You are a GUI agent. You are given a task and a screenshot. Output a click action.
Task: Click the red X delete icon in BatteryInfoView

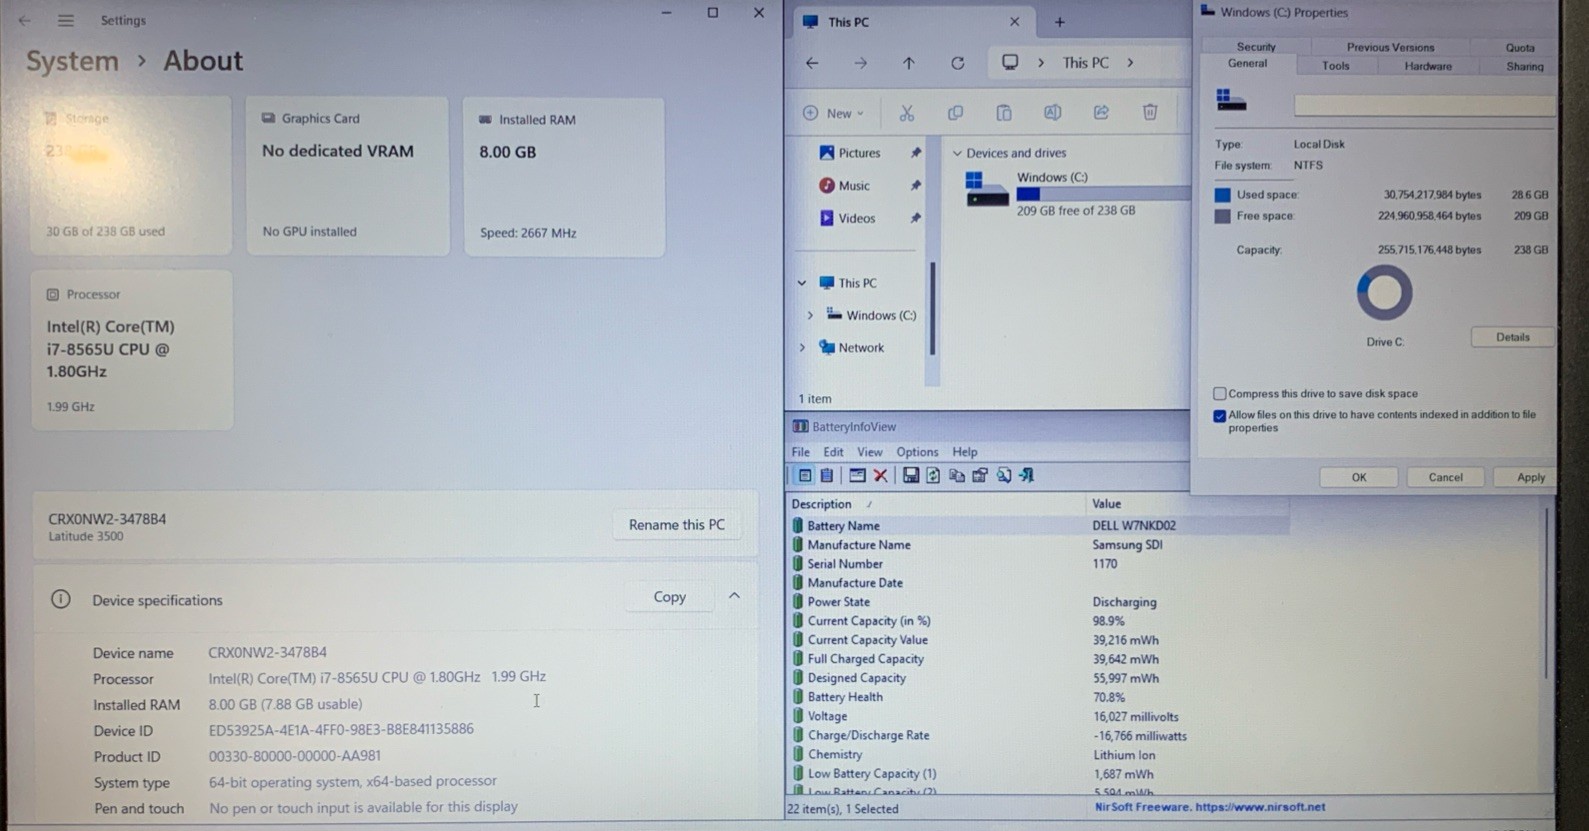tap(880, 476)
